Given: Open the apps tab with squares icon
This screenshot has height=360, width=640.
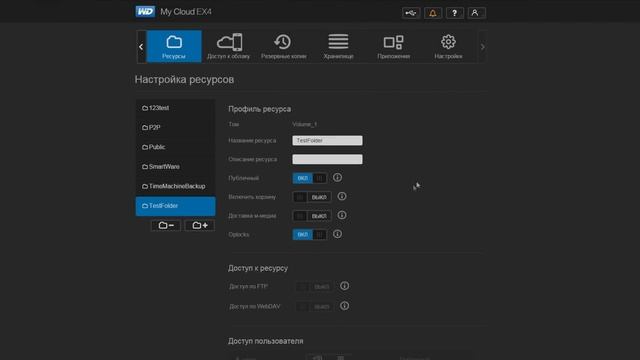Looking at the screenshot, I should pyautogui.click(x=393, y=47).
